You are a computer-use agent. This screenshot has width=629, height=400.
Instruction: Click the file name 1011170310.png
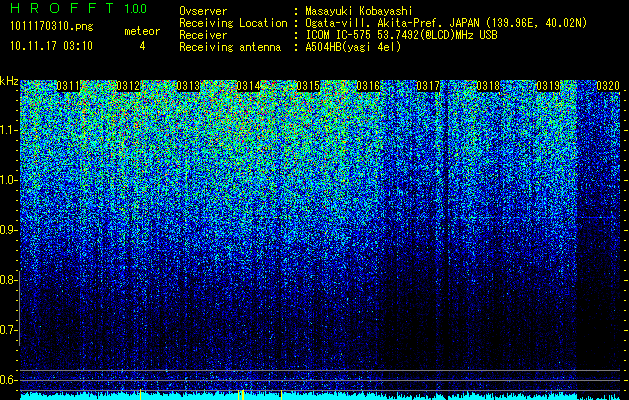tap(52, 26)
